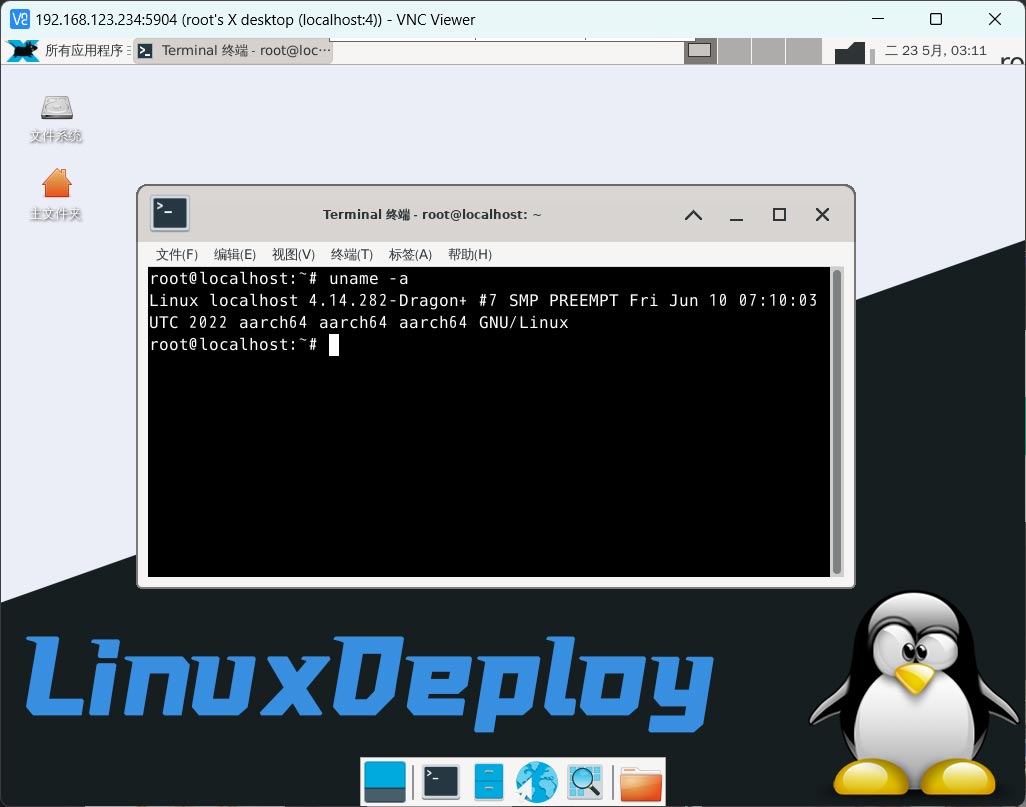
Task: Open the 文件(F) menu
Action: [x=177, y=255]
